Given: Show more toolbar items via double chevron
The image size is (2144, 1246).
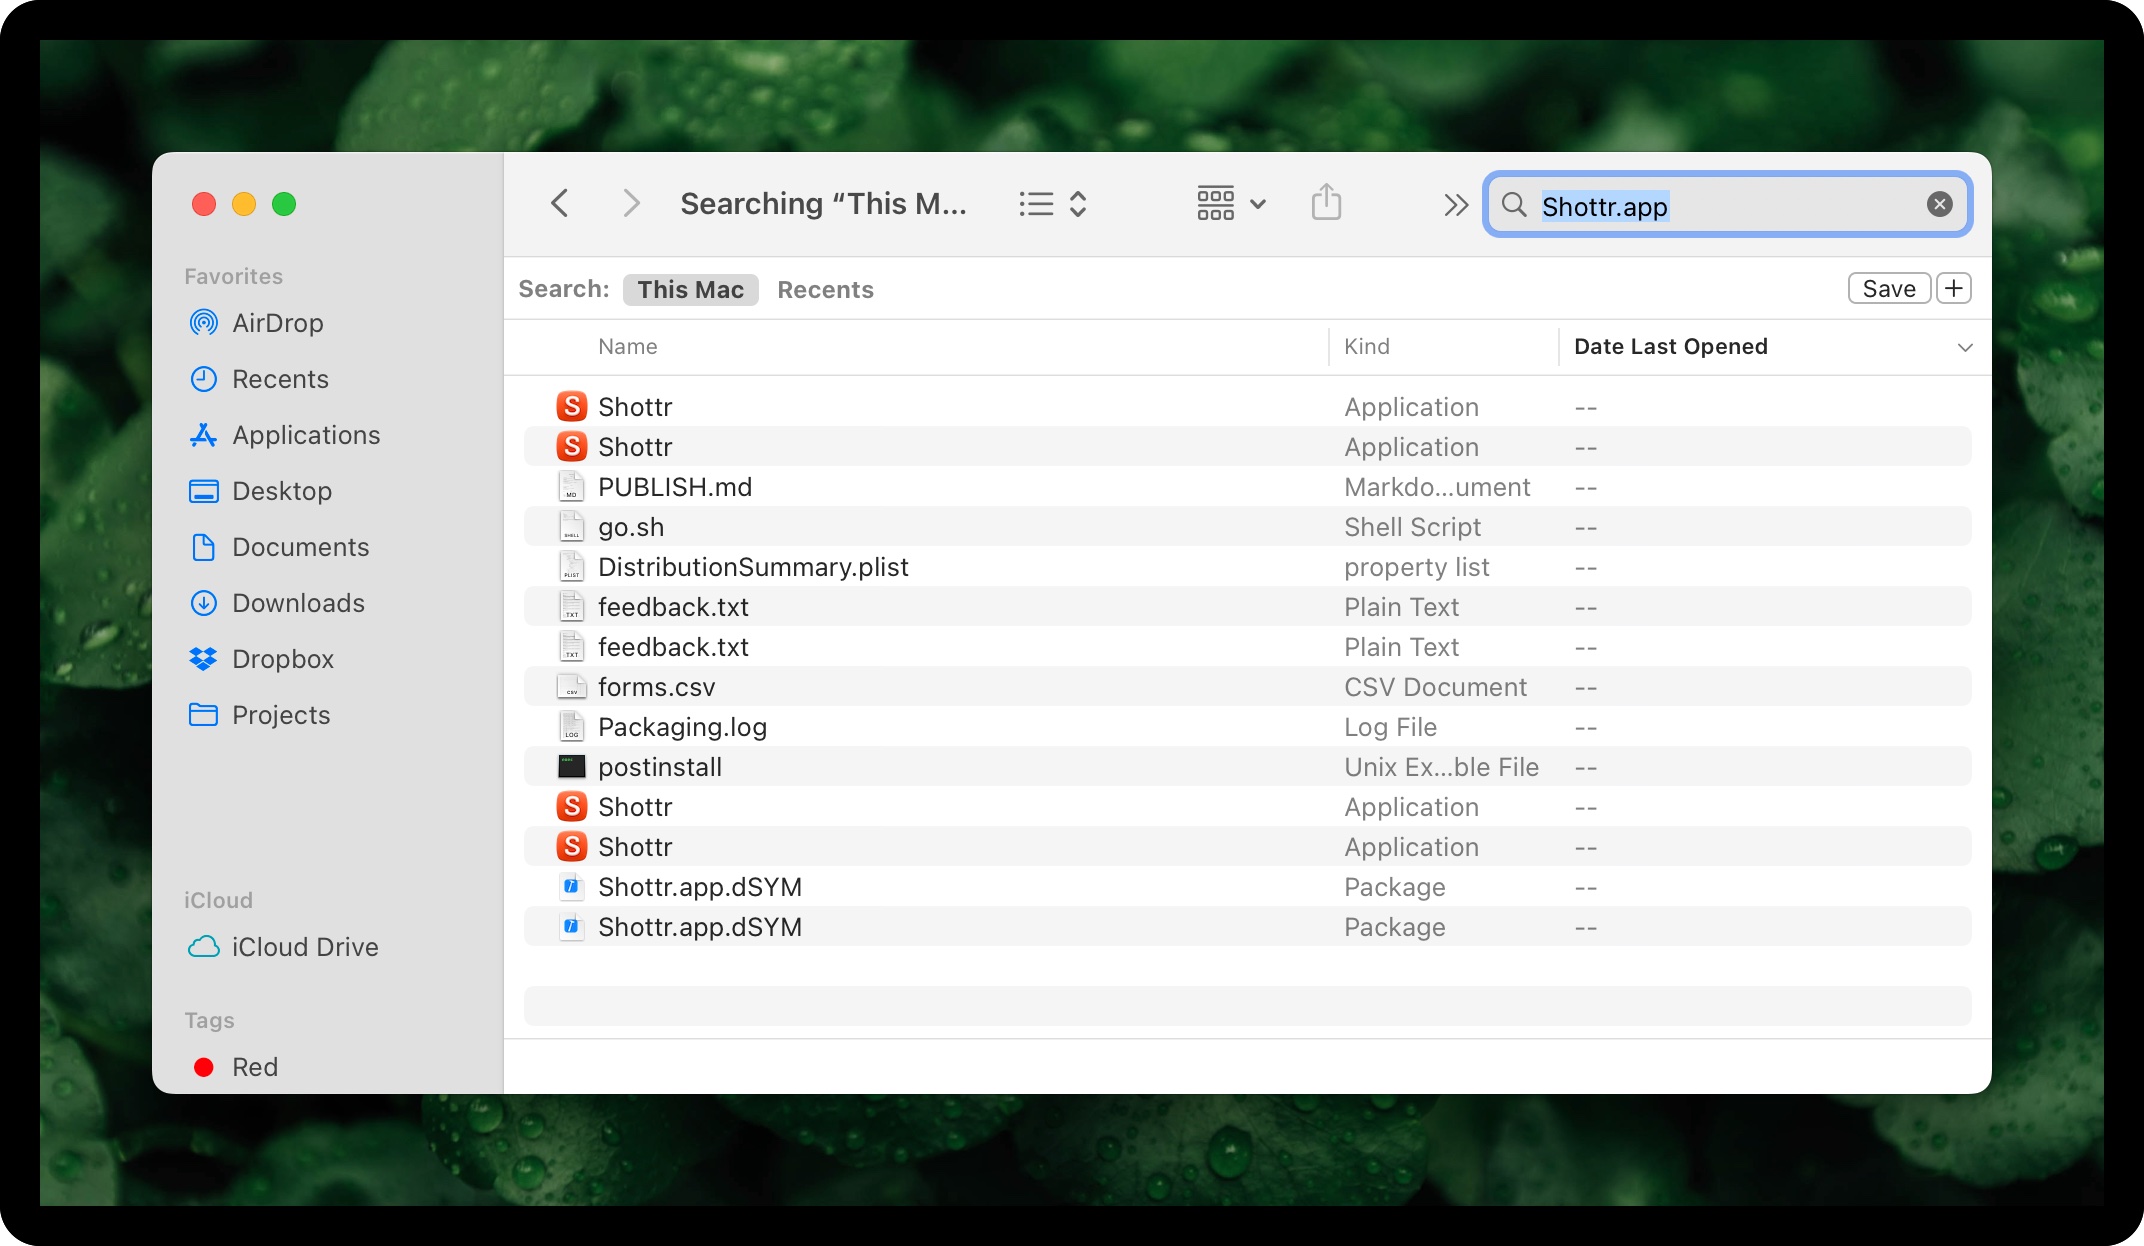Looking at the screenshot, I should tap(1456, 205).
